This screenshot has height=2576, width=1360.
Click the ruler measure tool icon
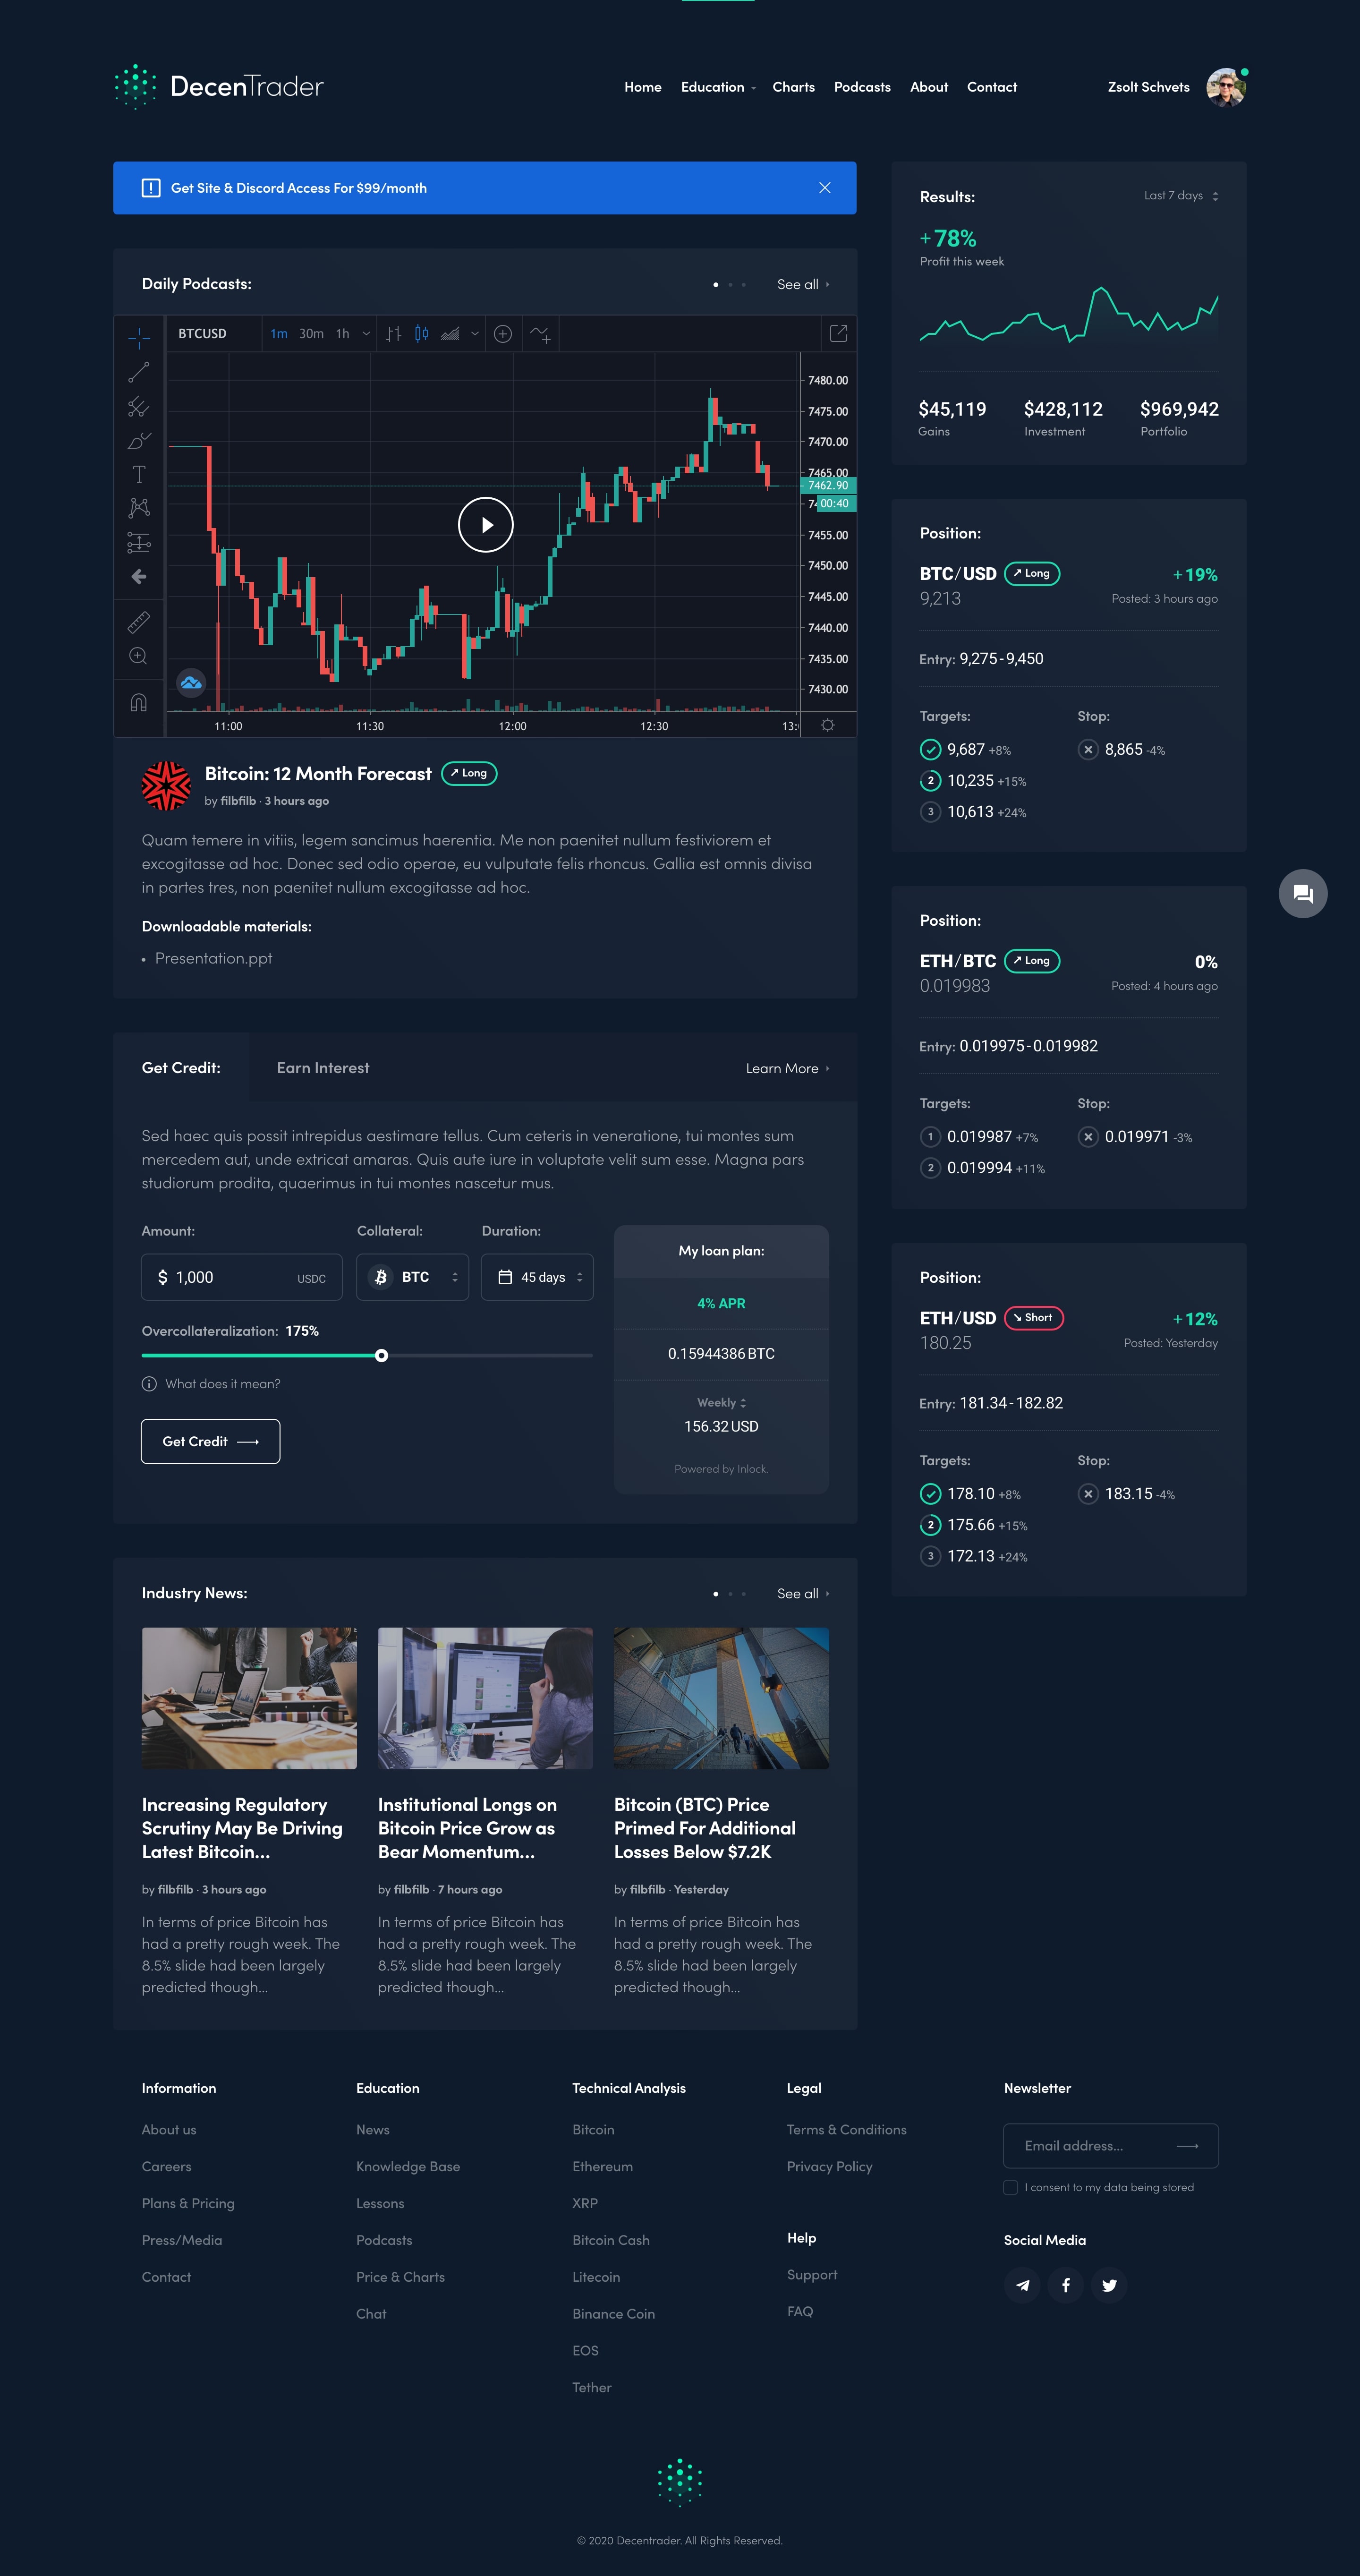click(x=139, y=622)
